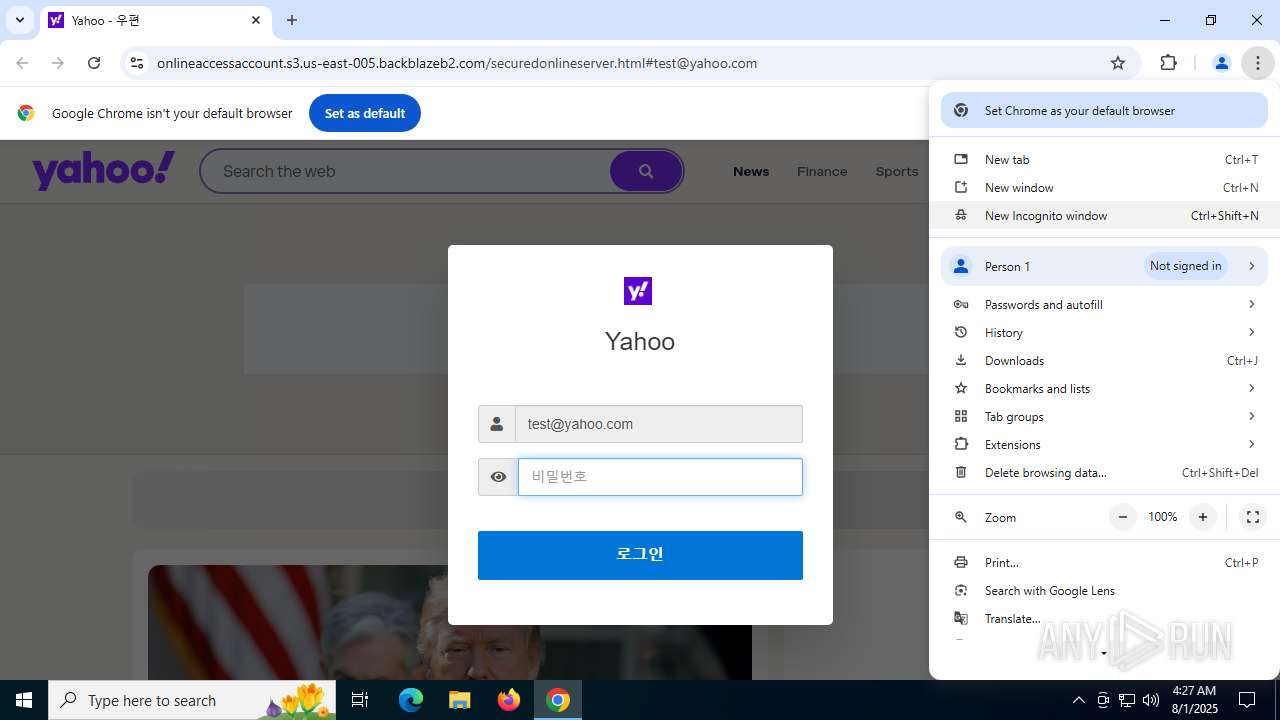Open the Finance navigation link
1280x720 pixels.
(822, 171)
